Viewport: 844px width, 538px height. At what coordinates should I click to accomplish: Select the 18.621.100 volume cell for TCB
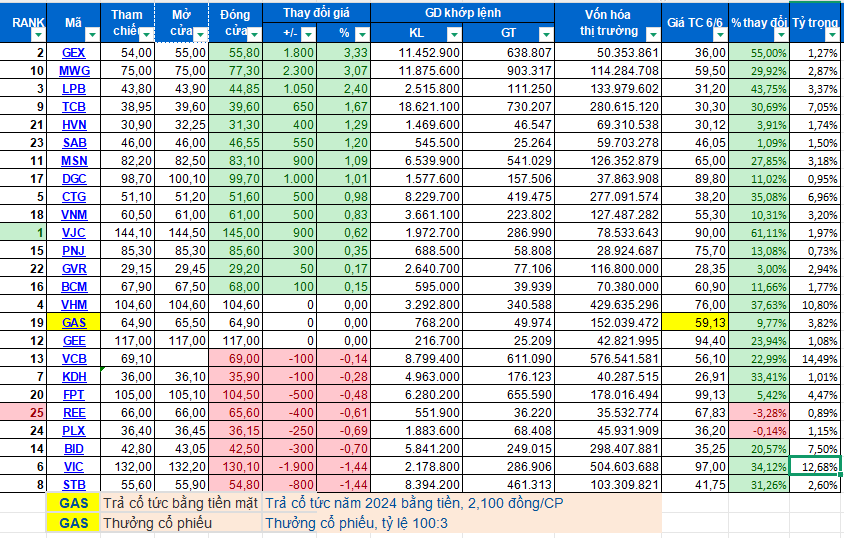[417, 107]
